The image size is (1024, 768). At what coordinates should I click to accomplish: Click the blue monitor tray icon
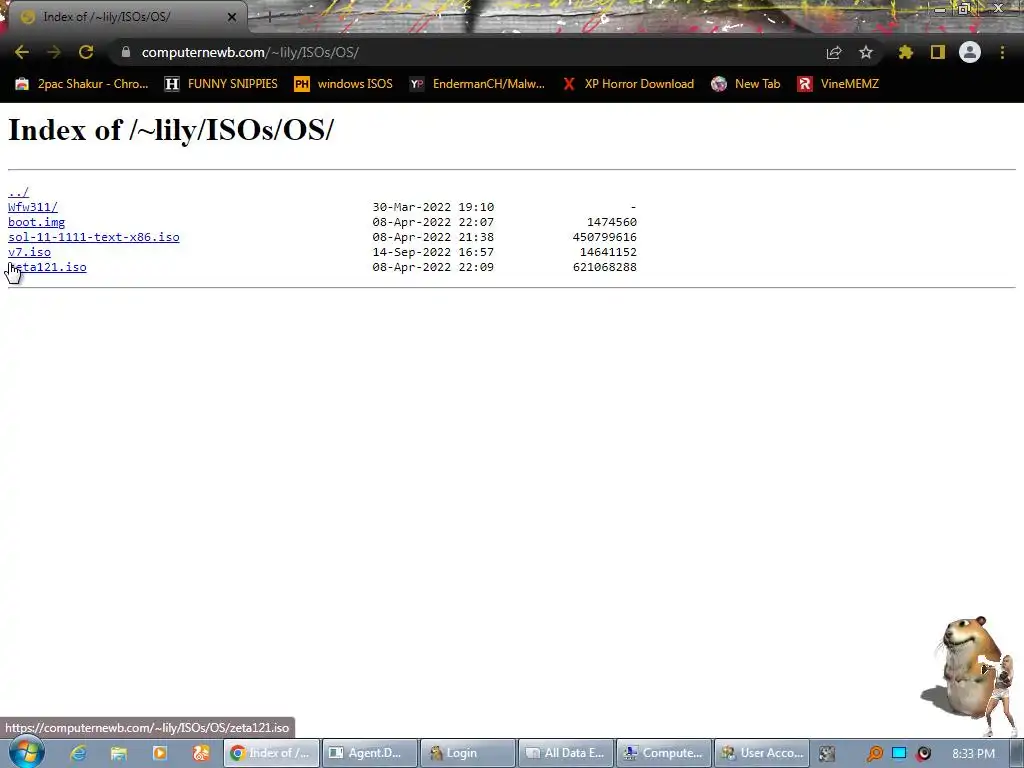click(x=899, y=753)
